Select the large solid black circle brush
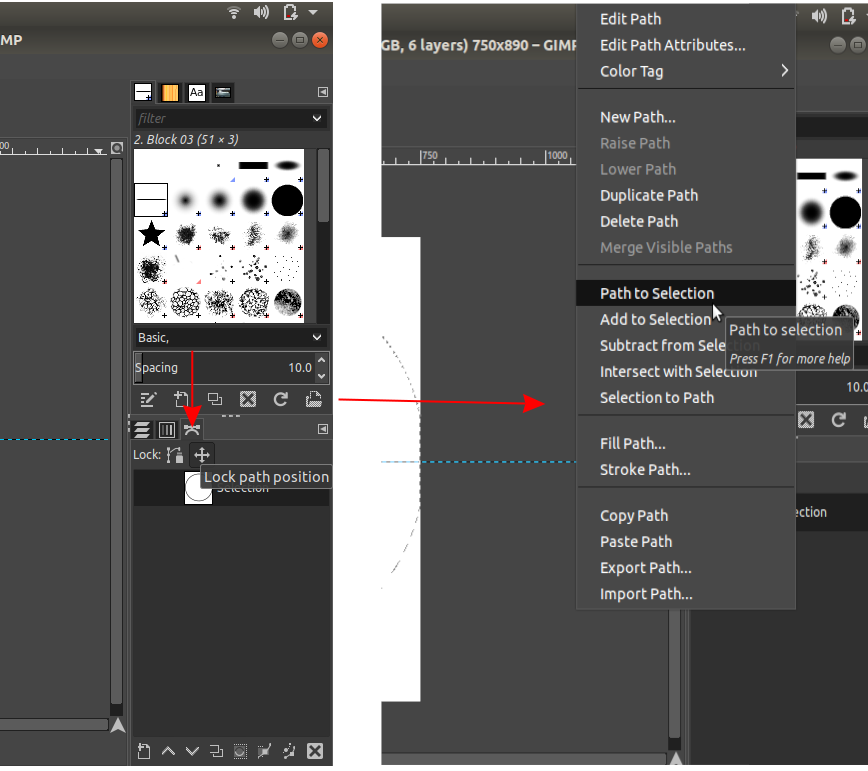Viewport: 868px width, 771px height. click(287, 200)
